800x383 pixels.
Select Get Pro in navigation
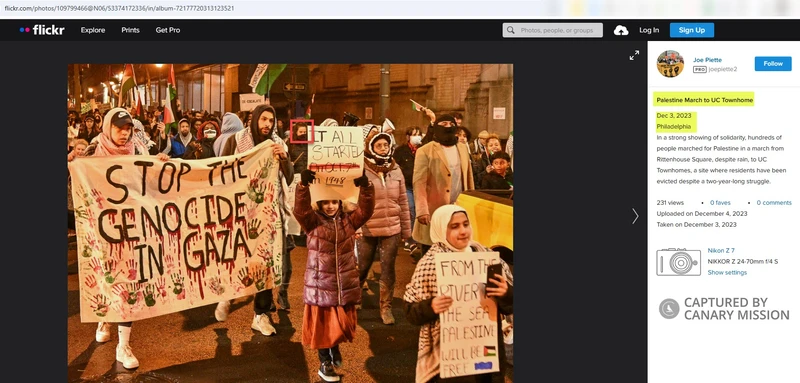(168, 30)
